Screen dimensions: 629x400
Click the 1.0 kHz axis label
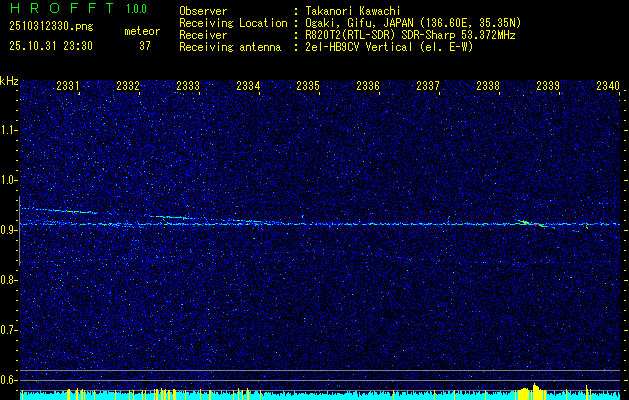click(x=8, y=181)
